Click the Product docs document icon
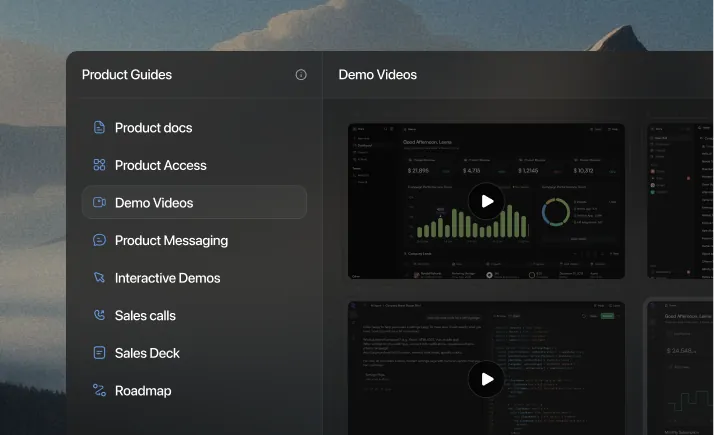This screenshot has height=435, width=714. (x=99, y=128)
